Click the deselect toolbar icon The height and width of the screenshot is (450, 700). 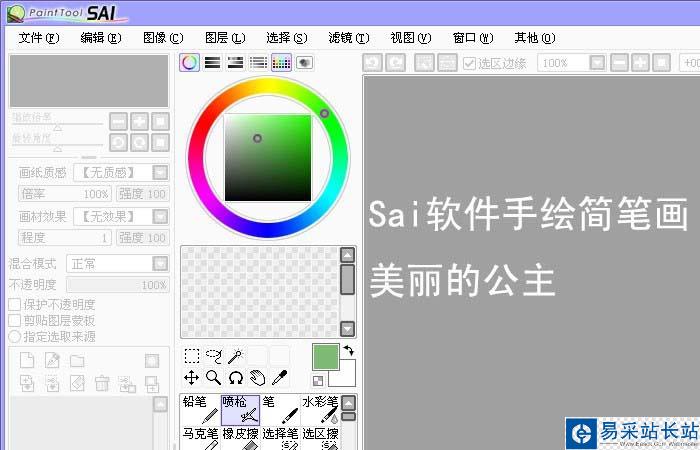pos(424,63)
